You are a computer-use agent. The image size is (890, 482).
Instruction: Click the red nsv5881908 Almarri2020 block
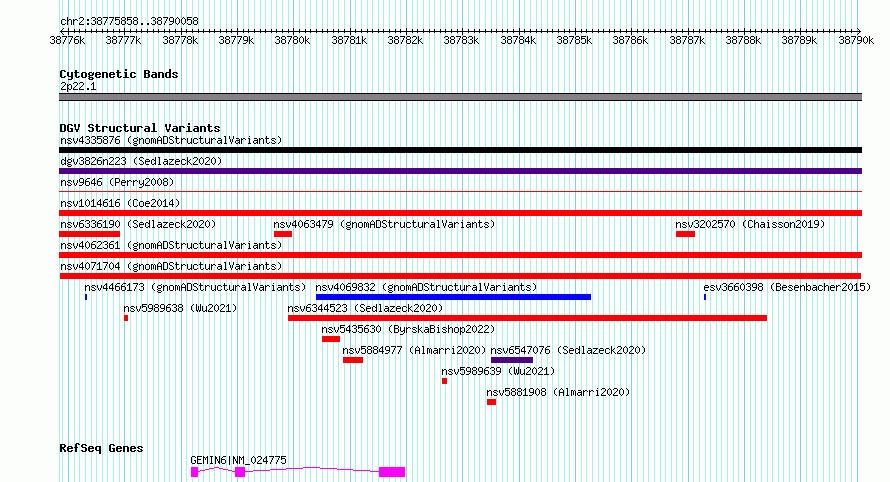point(492,402)
